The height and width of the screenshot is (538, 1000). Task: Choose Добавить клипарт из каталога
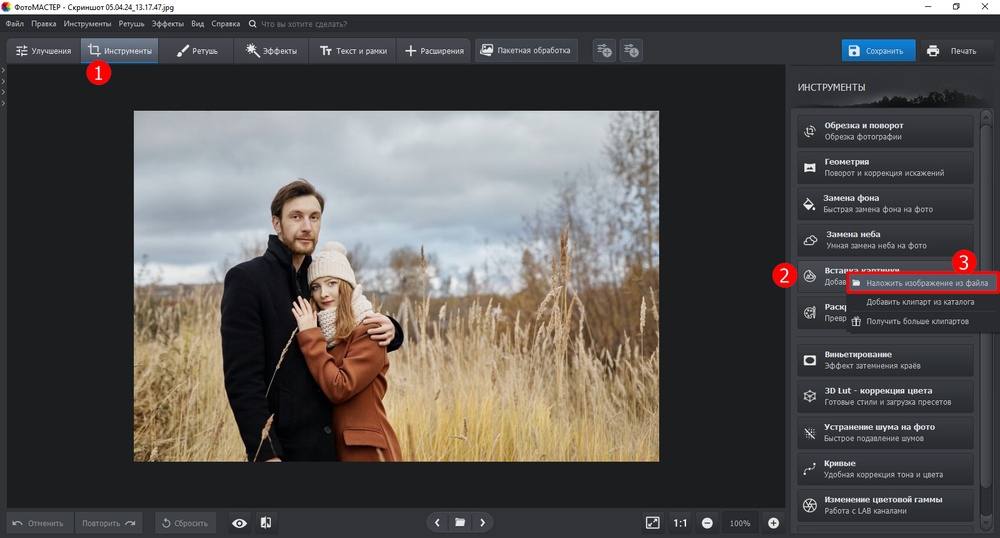[922, 302]
